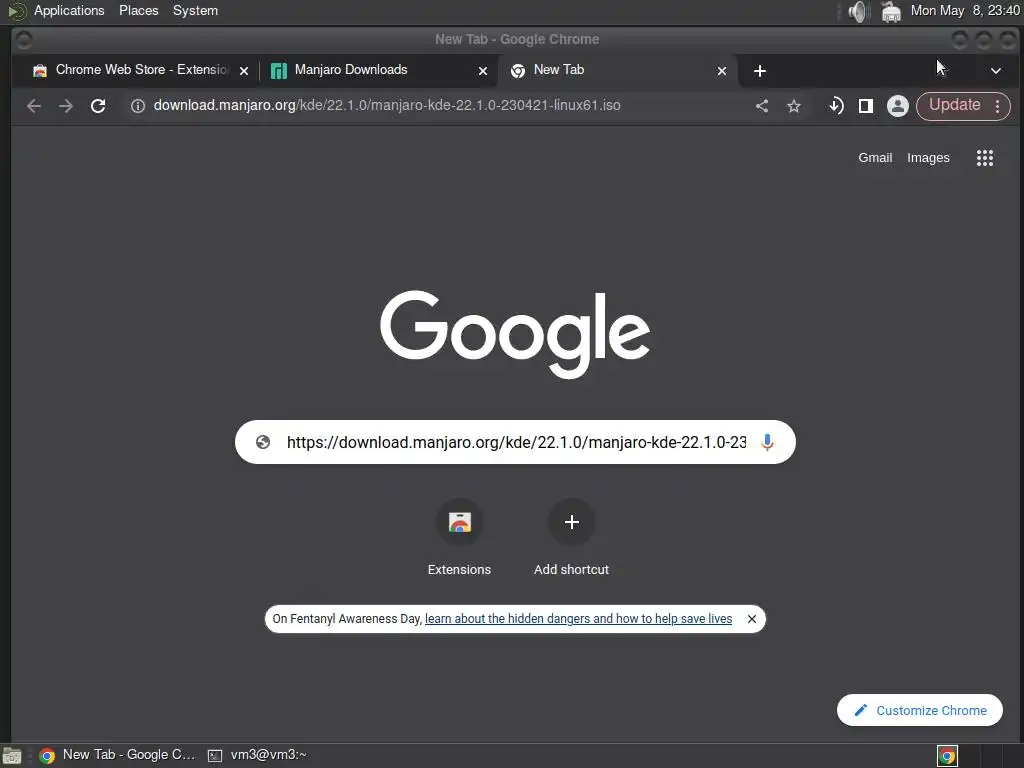Show desktop via bottom-left panel icon

pyautogui.click(x=12, y=756)
